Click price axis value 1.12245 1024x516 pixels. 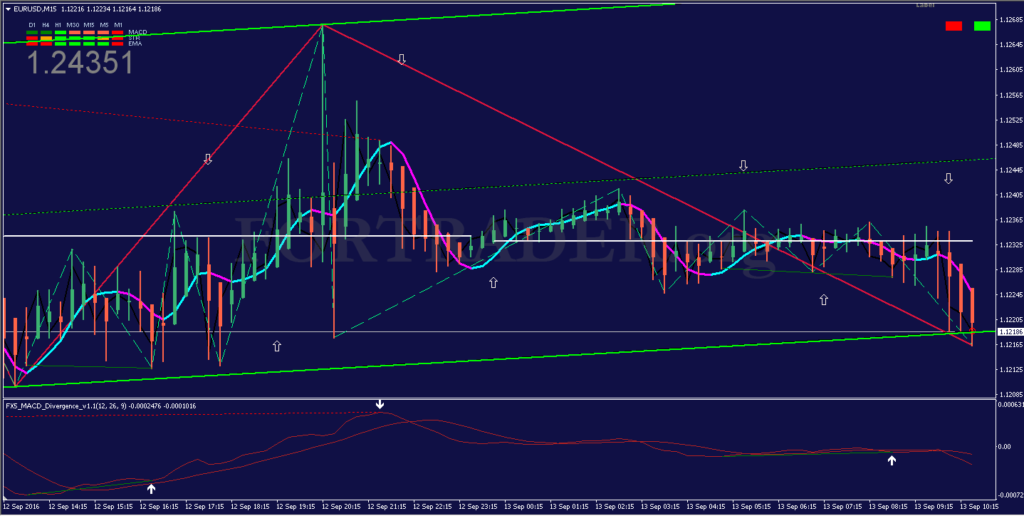[1010, 295]
